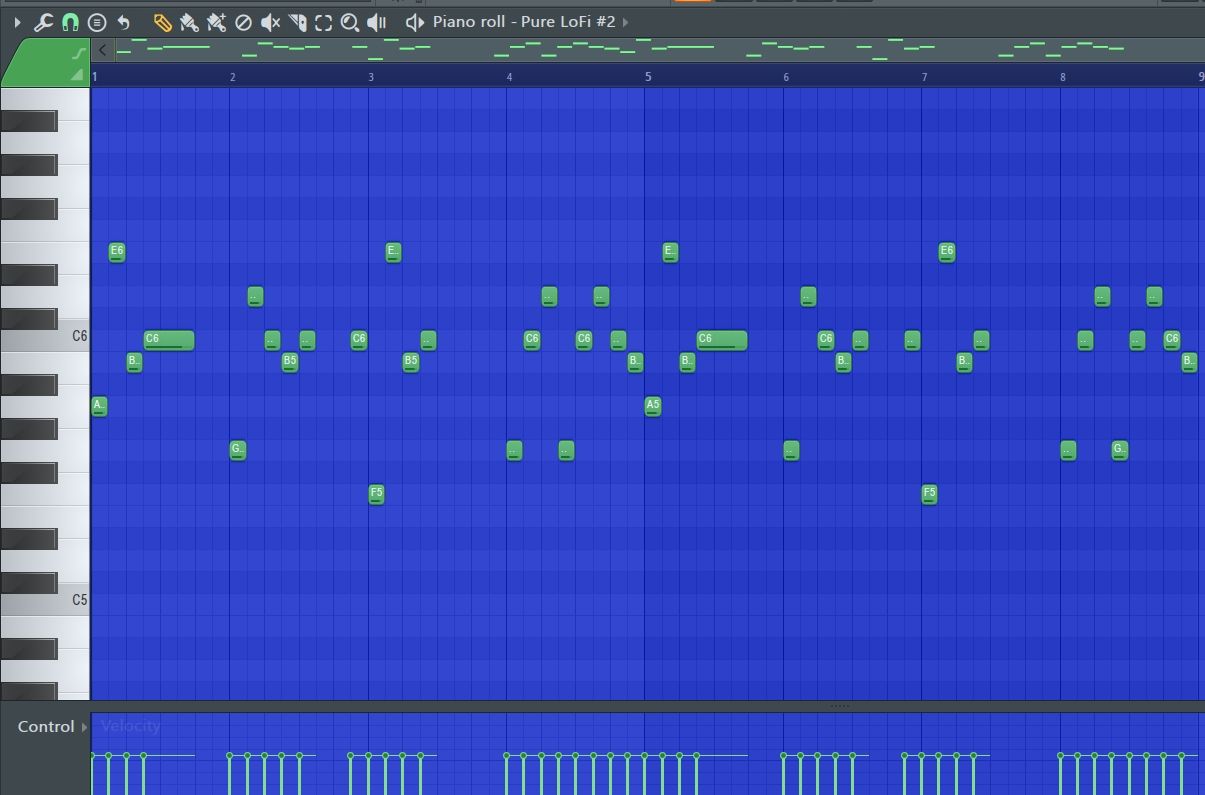
Task: Click the note overview minimap strip
Action: click(659, 49)
